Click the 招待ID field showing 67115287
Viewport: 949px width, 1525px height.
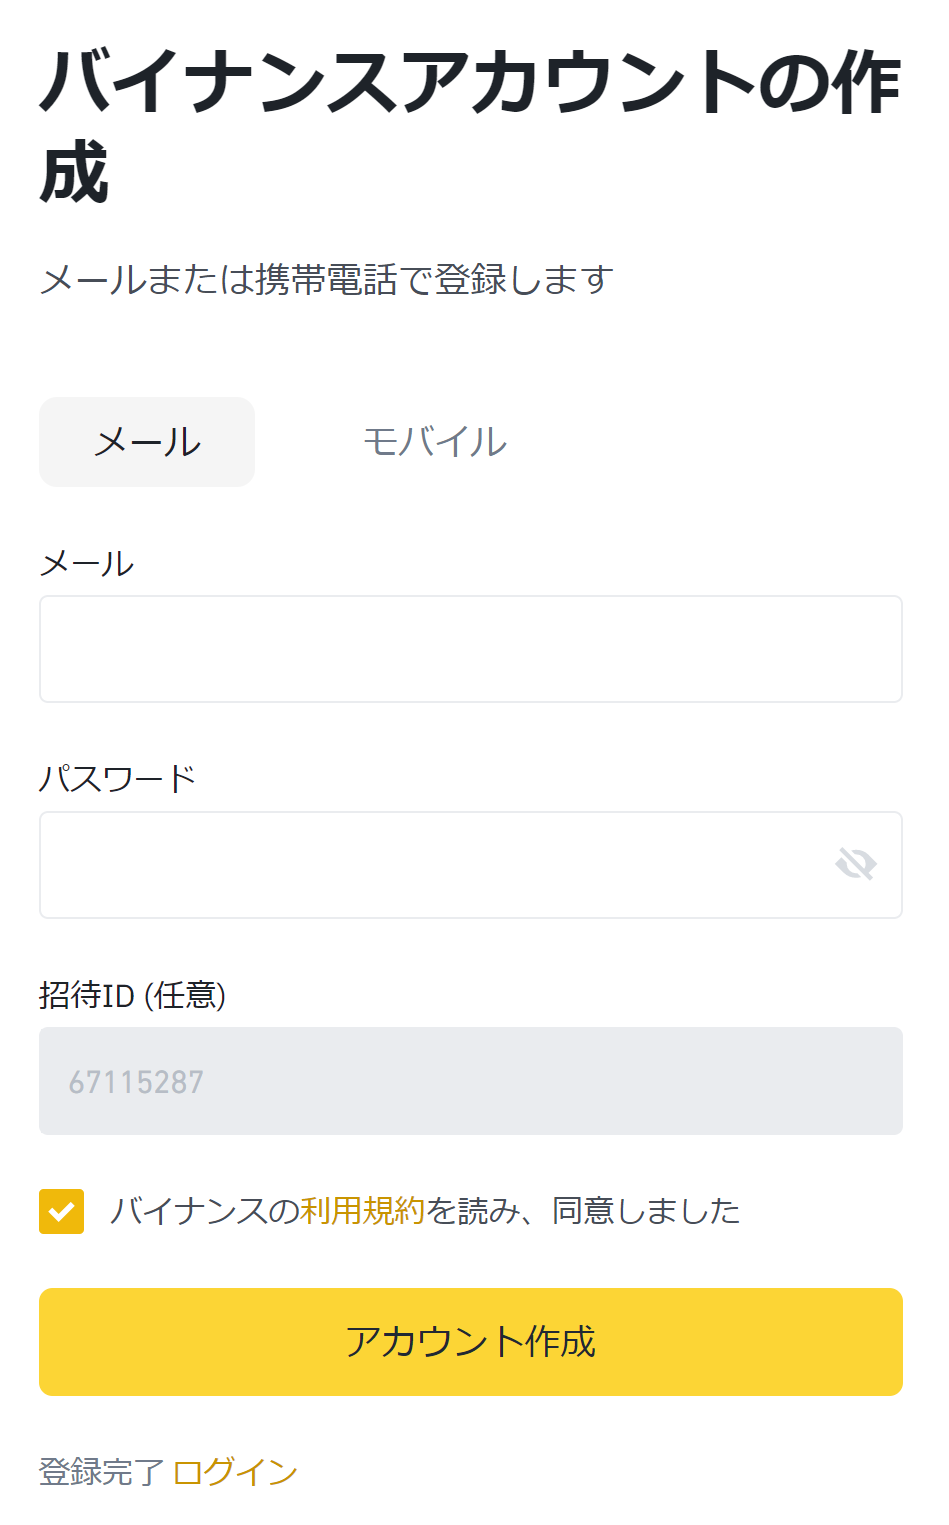(x=471, y=1081)
